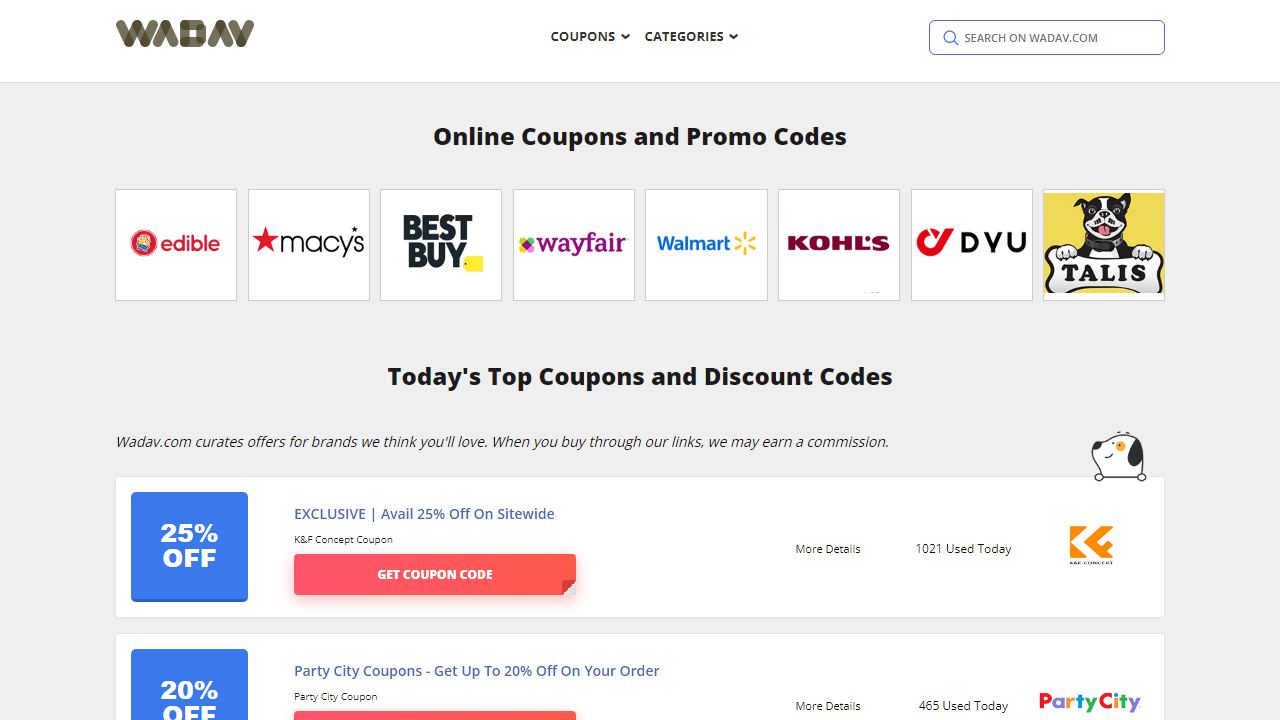The image size is (1280, 720).
Task: Click the search magnifier icon
Action: pyautogui.click(x=950, y=37)
